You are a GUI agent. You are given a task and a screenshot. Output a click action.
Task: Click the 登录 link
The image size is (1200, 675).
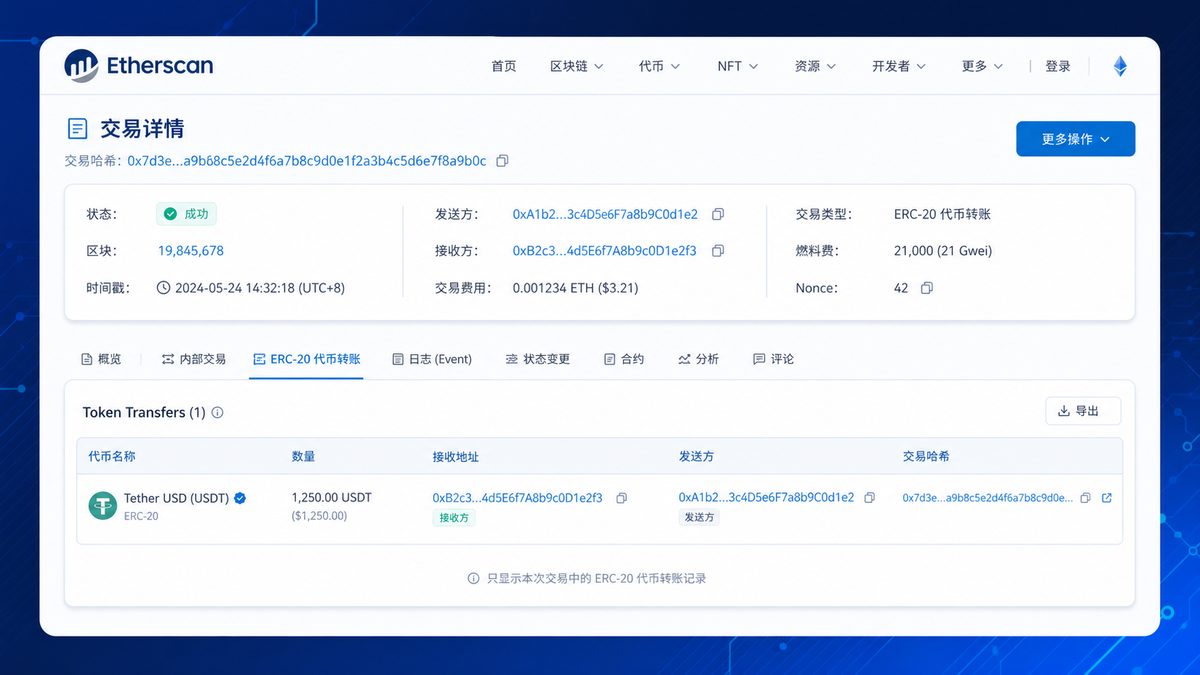coord(1058,66)
